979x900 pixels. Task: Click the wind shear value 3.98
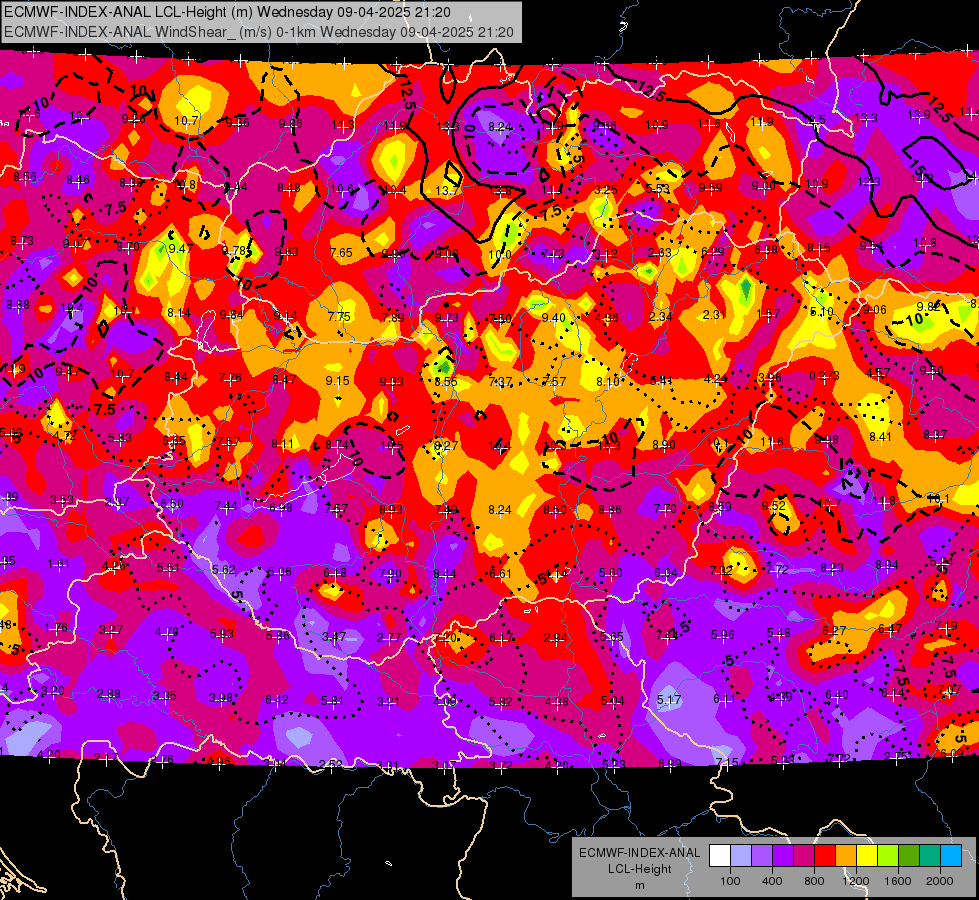[x=221, y=698]
